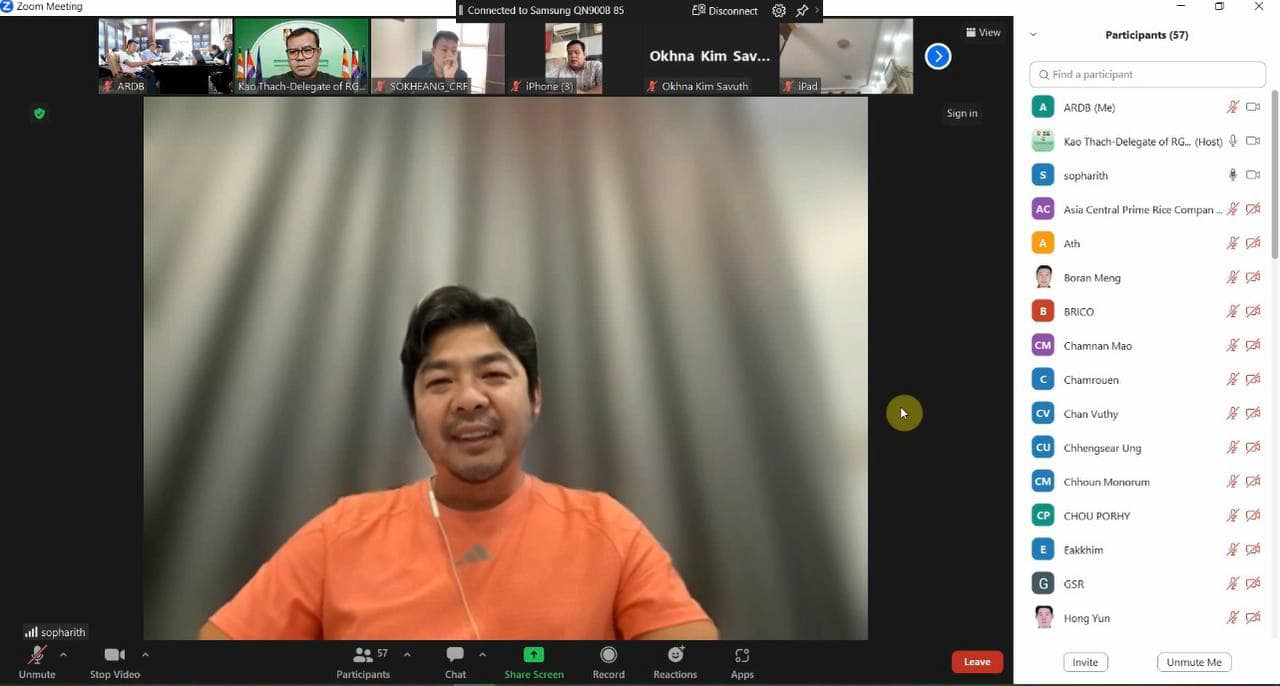Open the View layout menu
The width and height of the screenshot is (1280, 686).
(x=983, y=33)
